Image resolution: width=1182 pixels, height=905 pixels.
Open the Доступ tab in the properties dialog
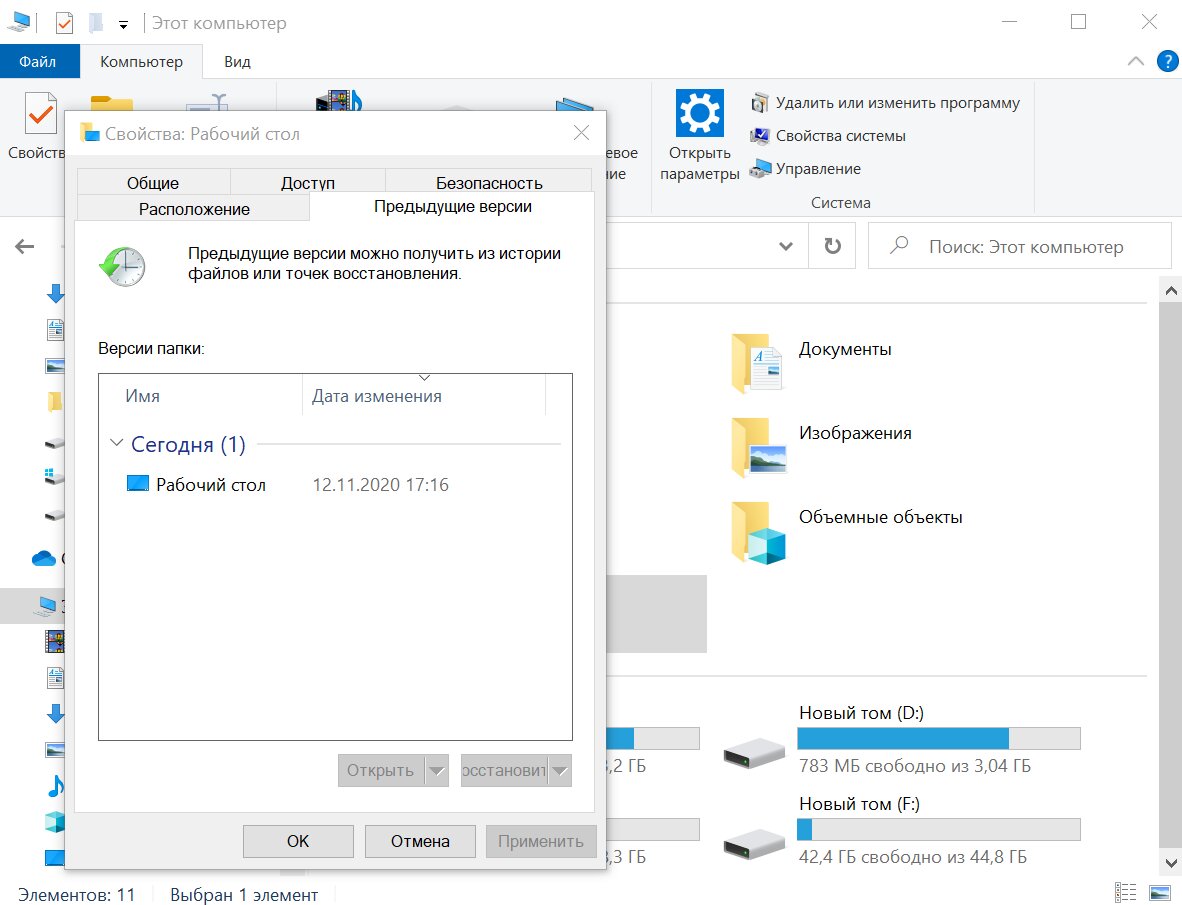click(308, 182)
